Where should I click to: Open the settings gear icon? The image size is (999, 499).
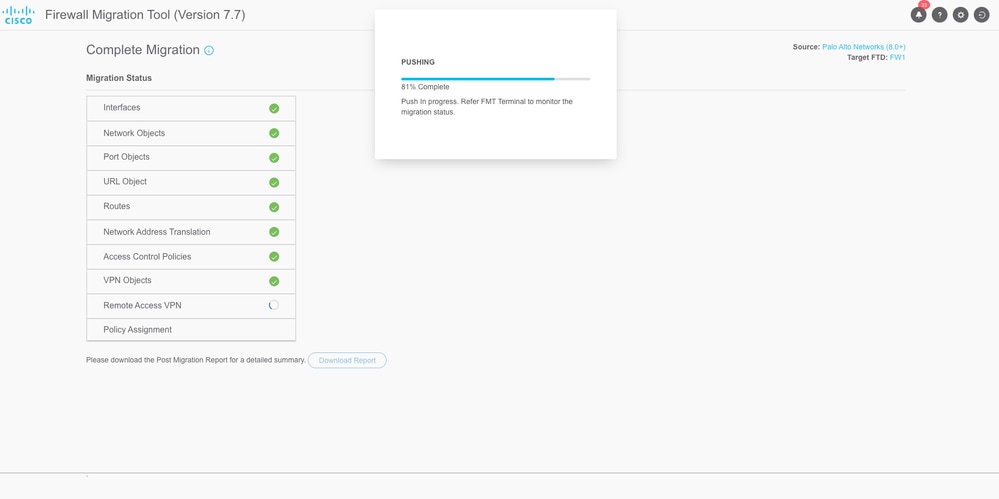point(960,15)
